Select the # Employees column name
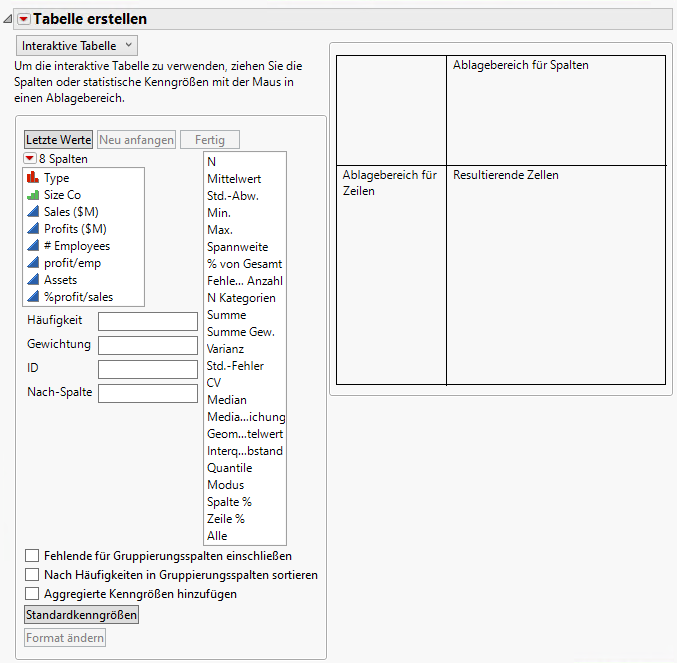The image size is (677, 663). 77,246
